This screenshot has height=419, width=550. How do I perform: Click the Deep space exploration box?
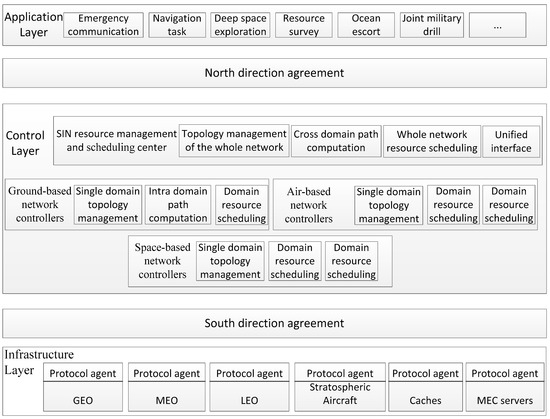[x=240, y=25]
